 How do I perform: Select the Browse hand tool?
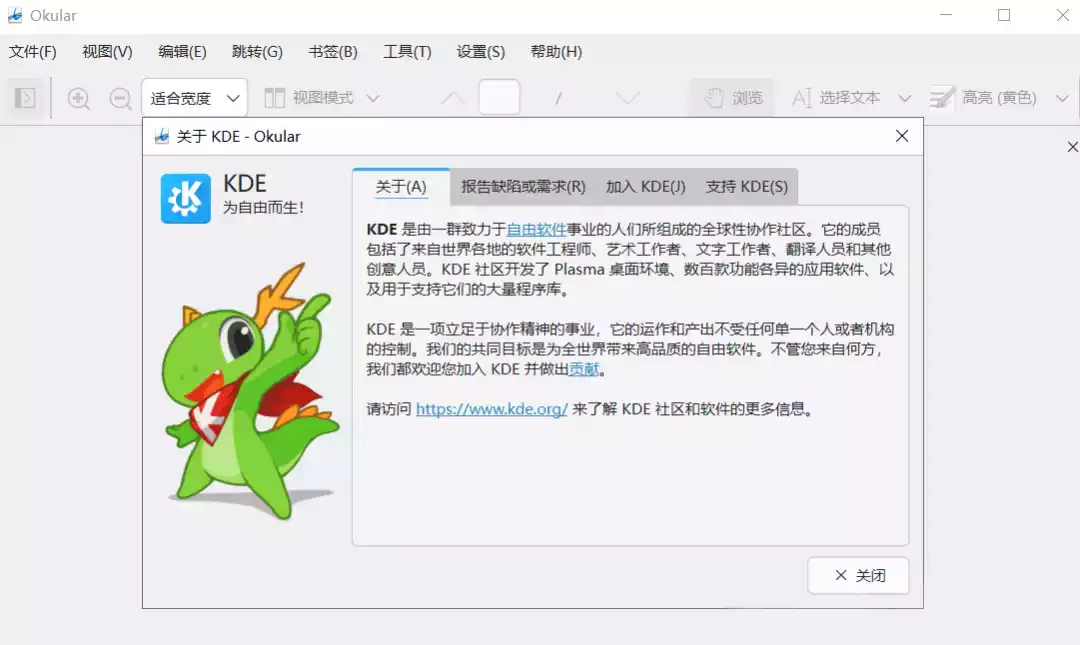(x=733, y=98)
